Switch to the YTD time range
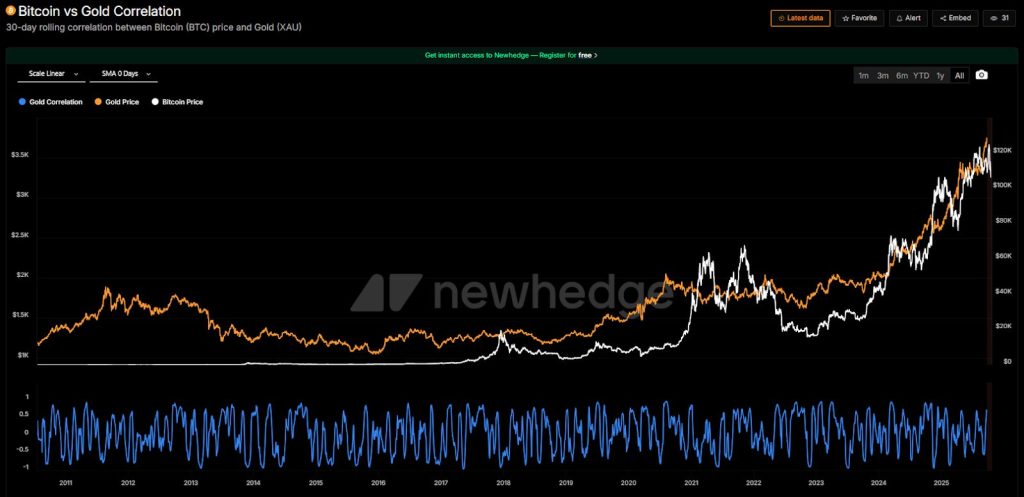 [921, 75]
